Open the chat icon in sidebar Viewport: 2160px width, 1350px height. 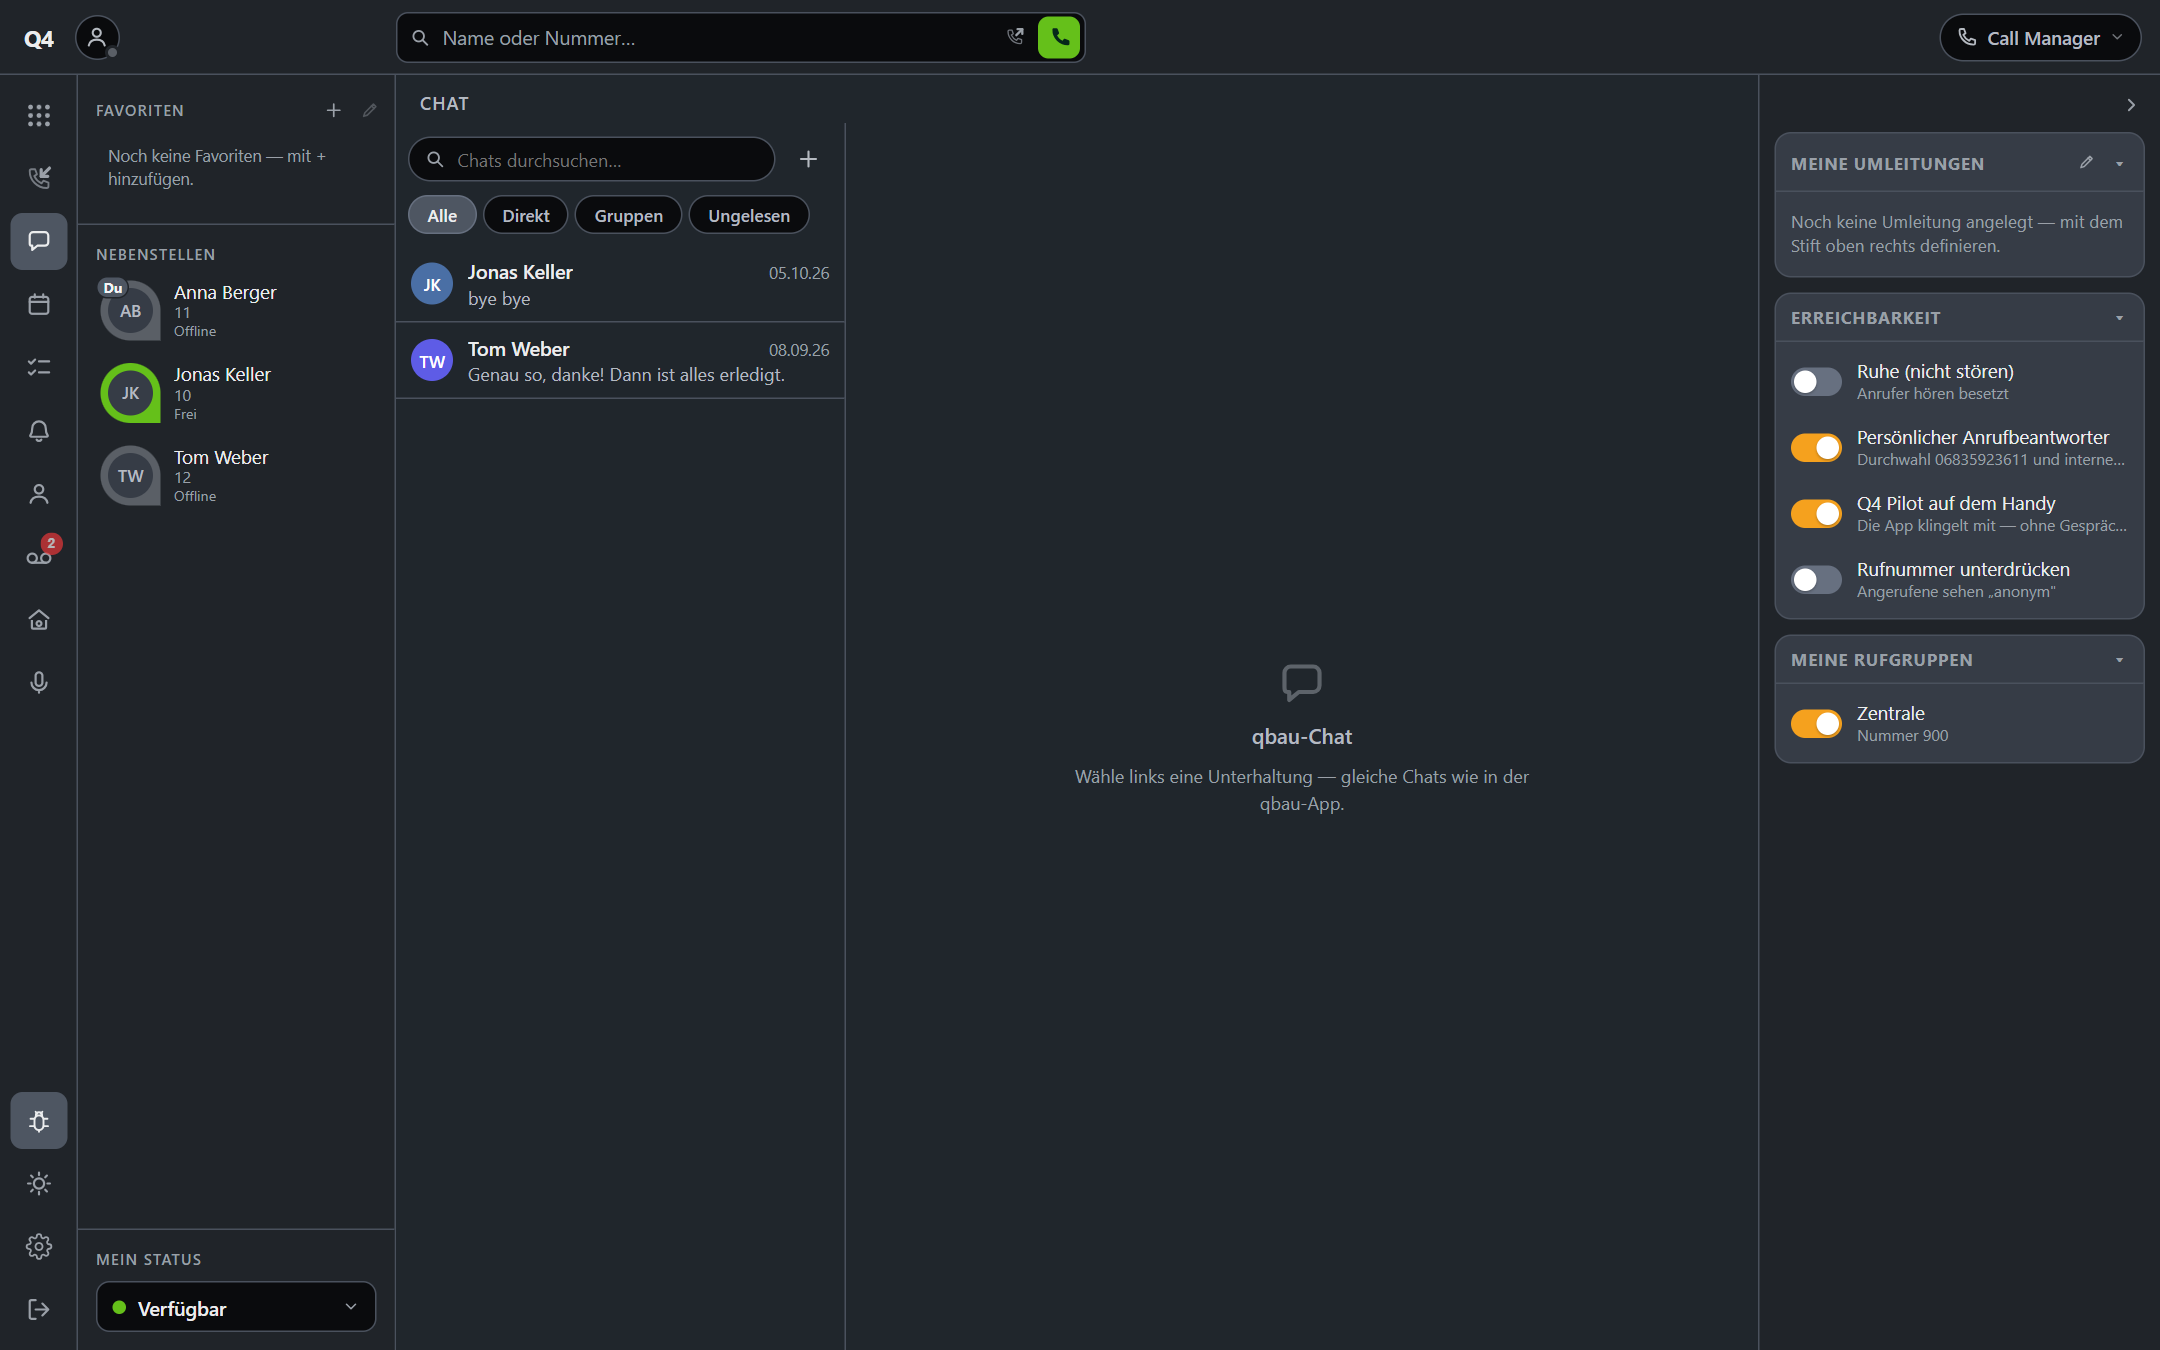39,241
